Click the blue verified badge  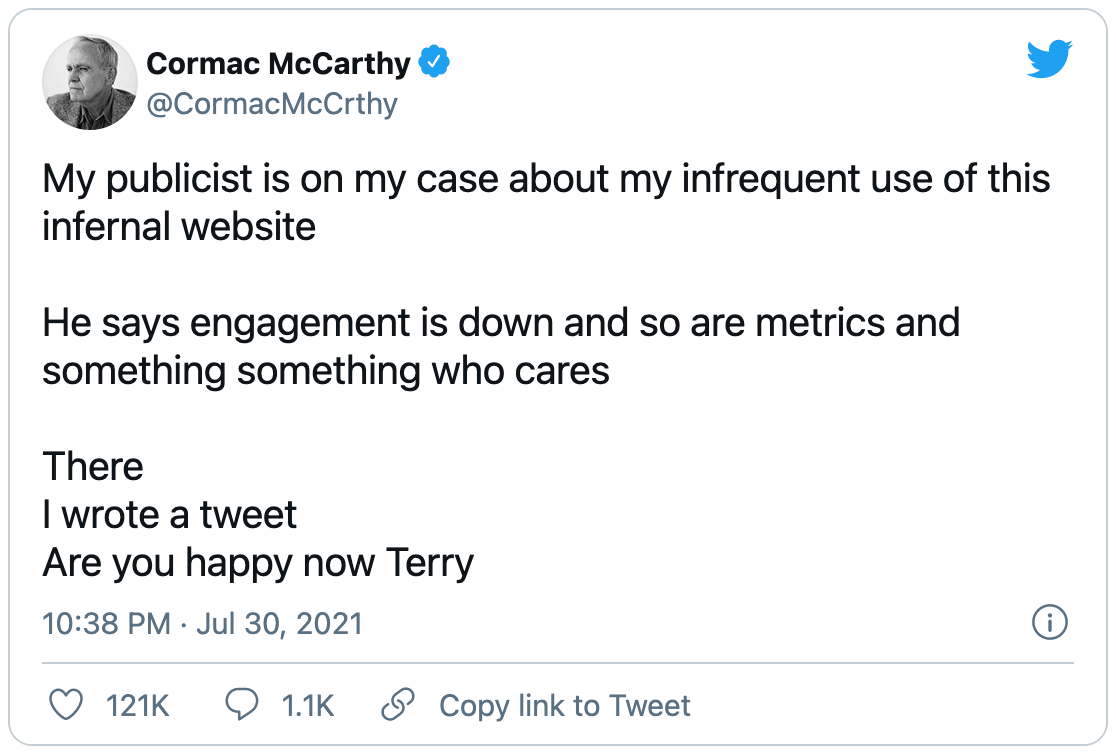click(x=433, y=61)
